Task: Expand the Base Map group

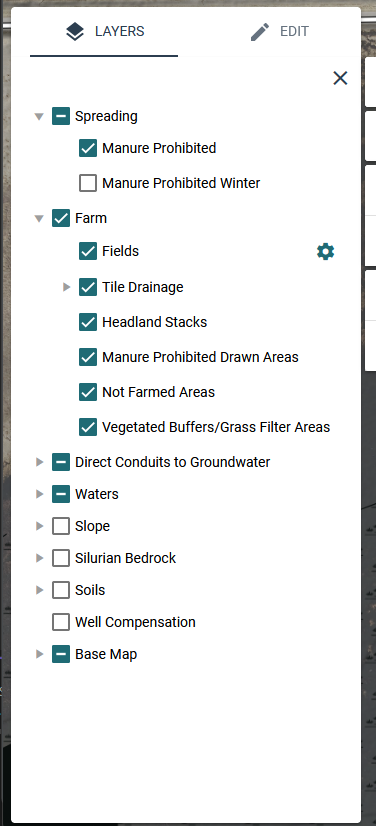Action: pyautogui.click(x=39, y=654)
